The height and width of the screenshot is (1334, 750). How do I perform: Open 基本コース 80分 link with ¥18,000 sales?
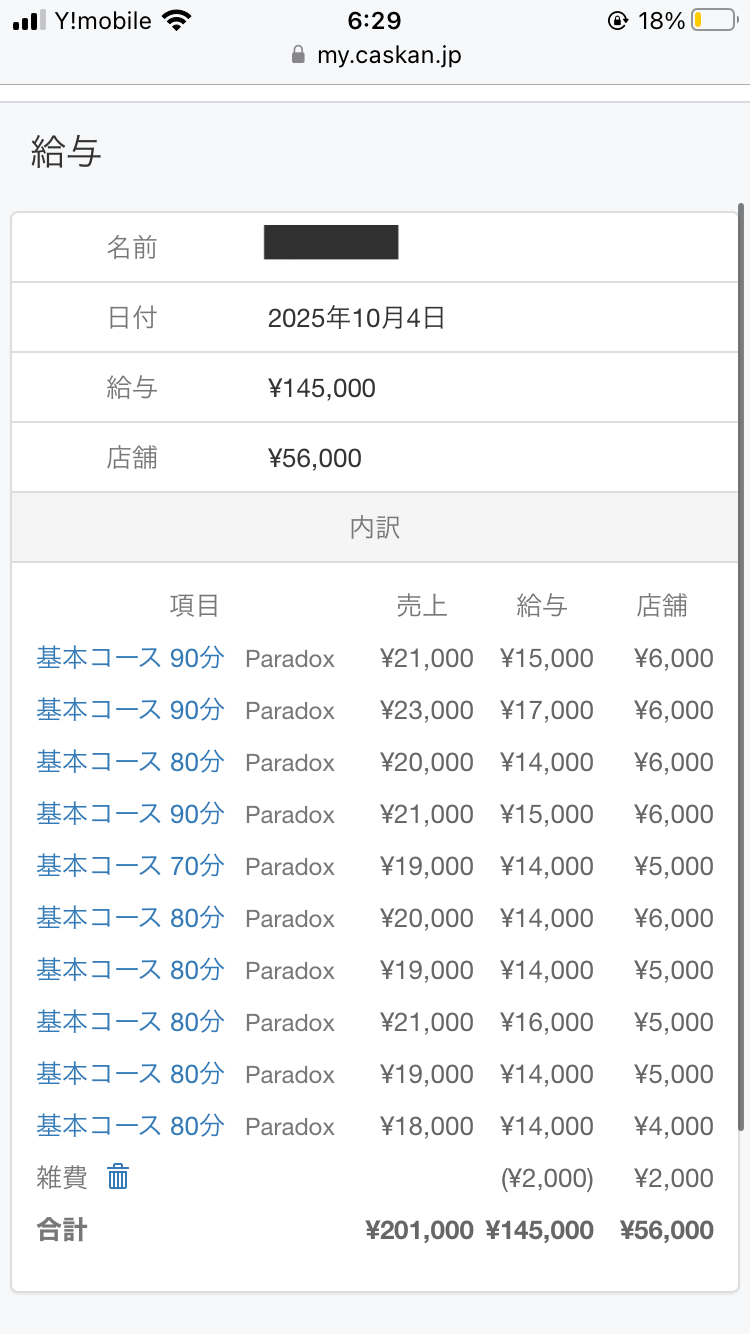pyautogui.click(x=130, y=1126)
